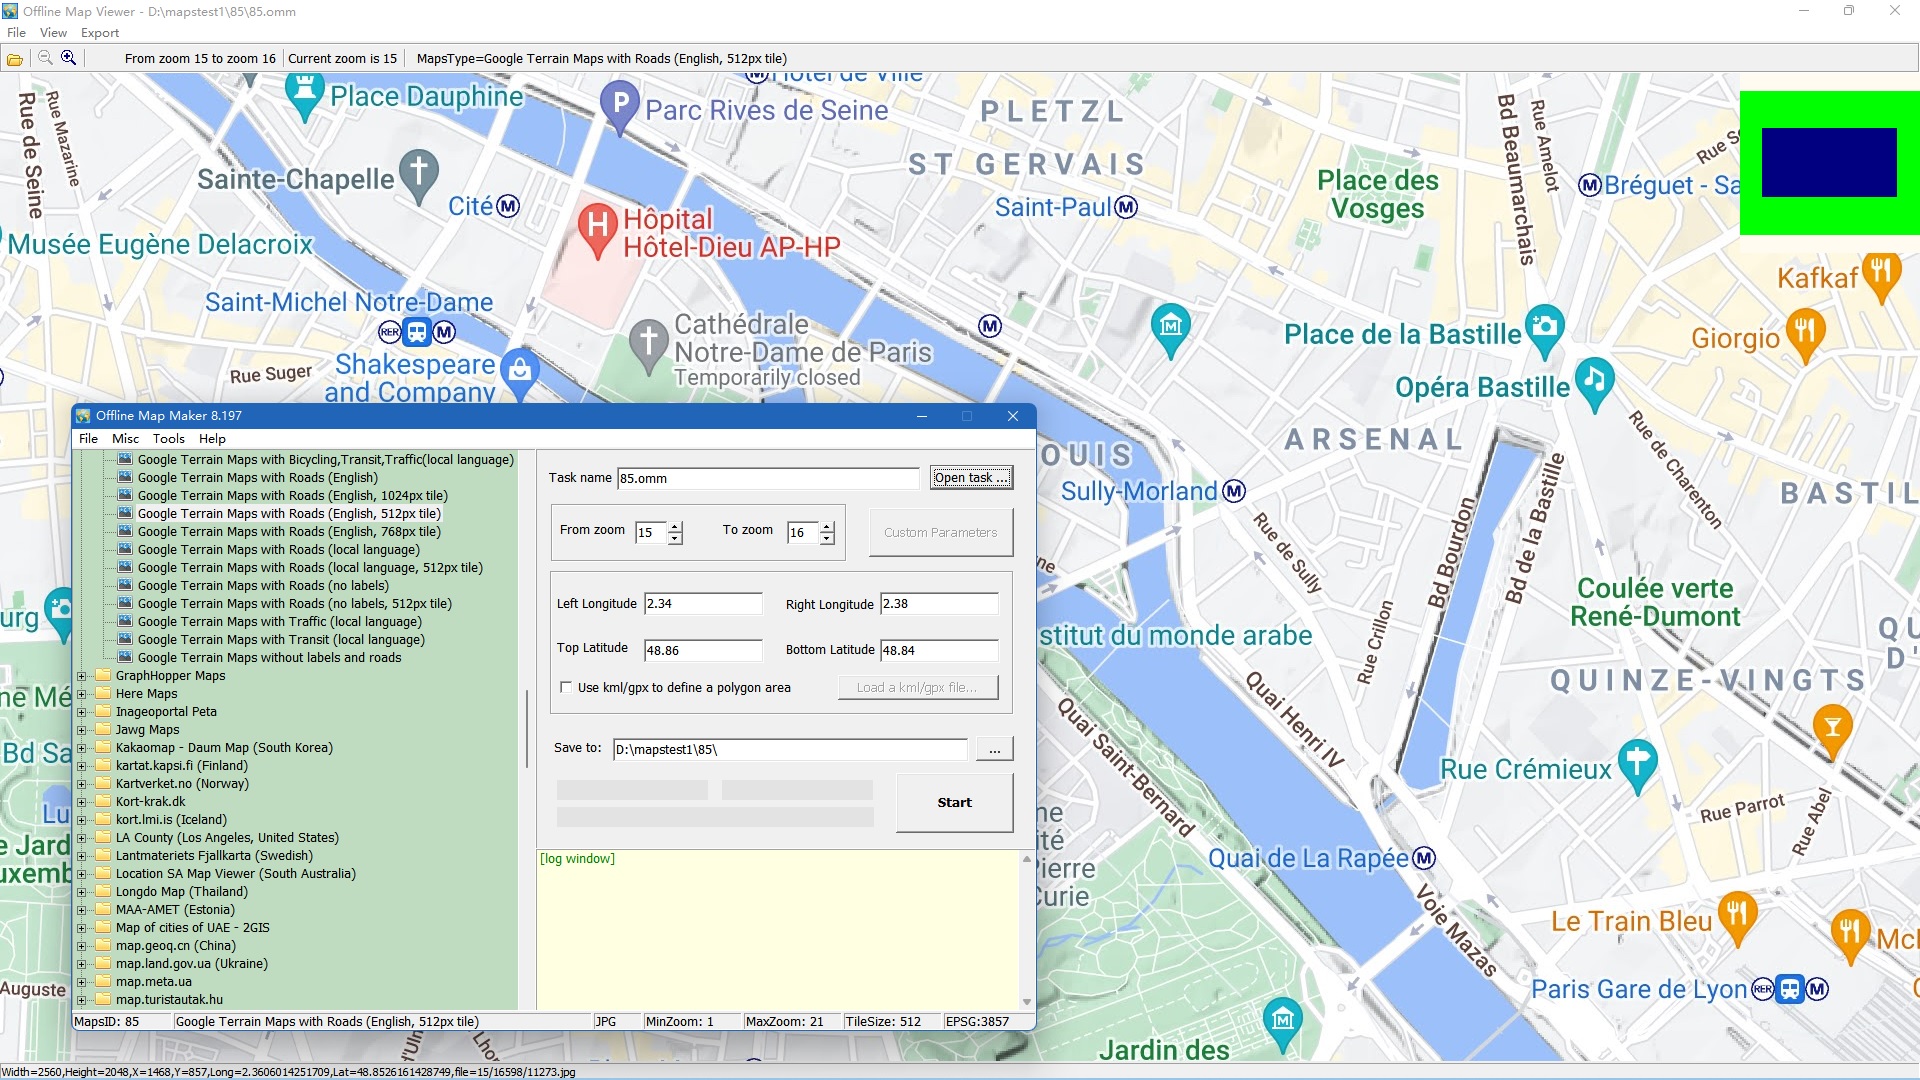Screen dimensions: 1920x1080
Task: Expand the Jawg Maps folder
Action: [82, 730]
